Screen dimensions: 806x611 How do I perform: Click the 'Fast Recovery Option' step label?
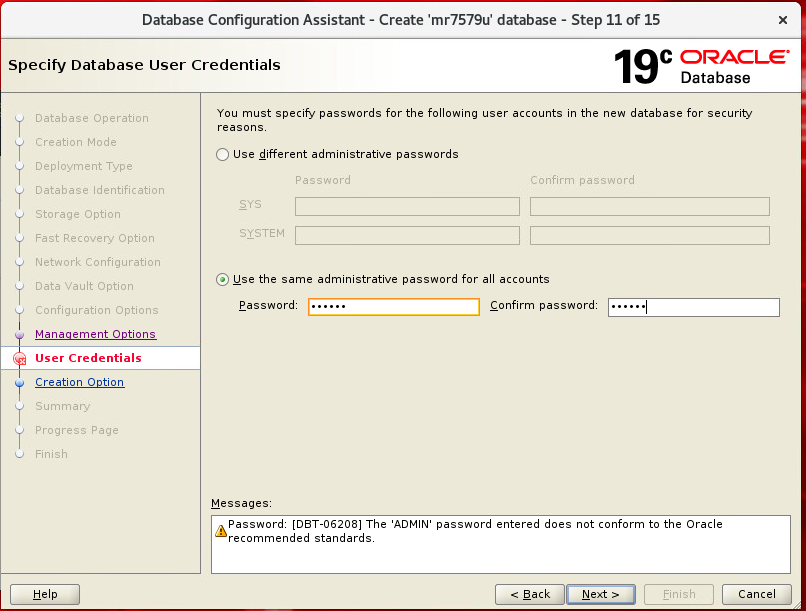(x=95, y=238)
